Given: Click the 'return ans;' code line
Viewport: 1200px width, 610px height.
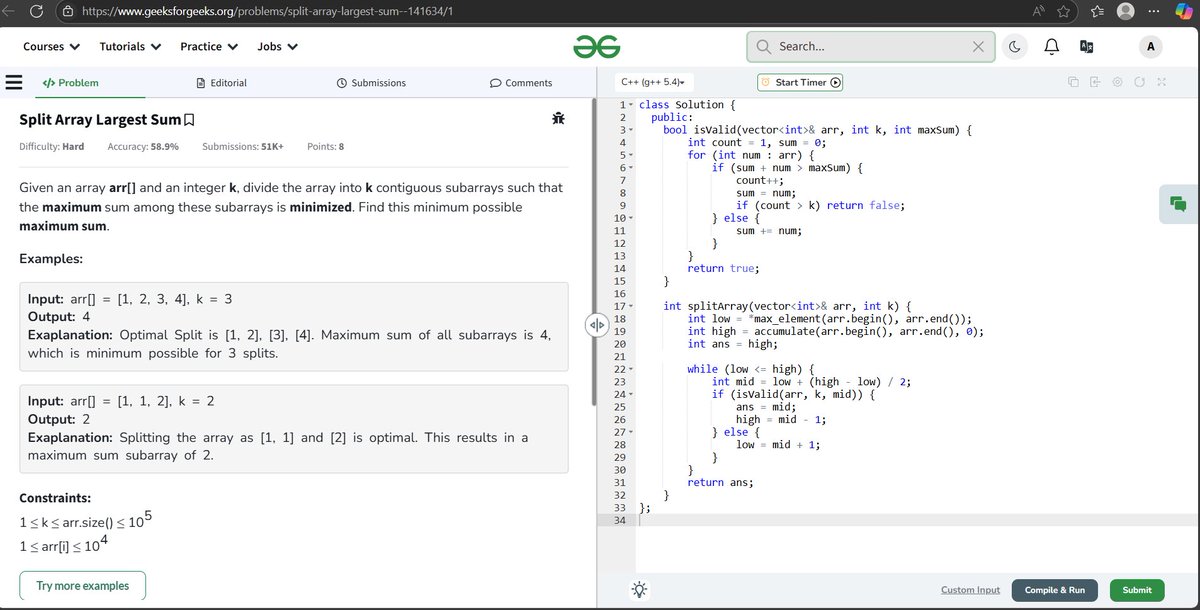Looking at the screenshot, I should point(721,482).
